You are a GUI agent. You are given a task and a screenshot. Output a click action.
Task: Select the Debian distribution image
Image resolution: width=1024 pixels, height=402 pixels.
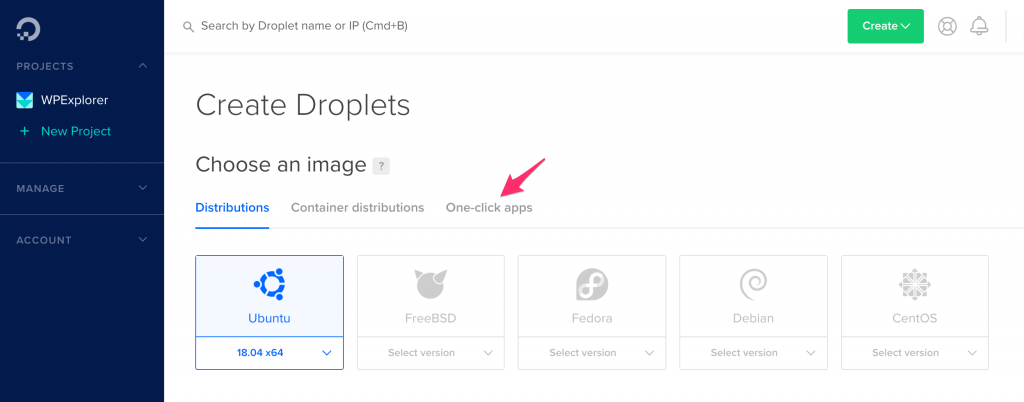pos(753,296)
